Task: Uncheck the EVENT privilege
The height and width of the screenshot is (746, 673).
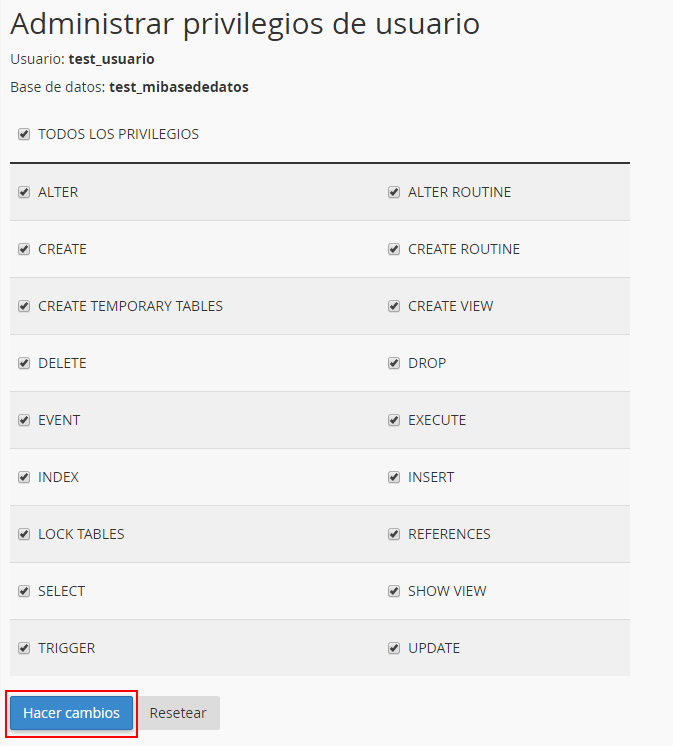Action: 24,420
